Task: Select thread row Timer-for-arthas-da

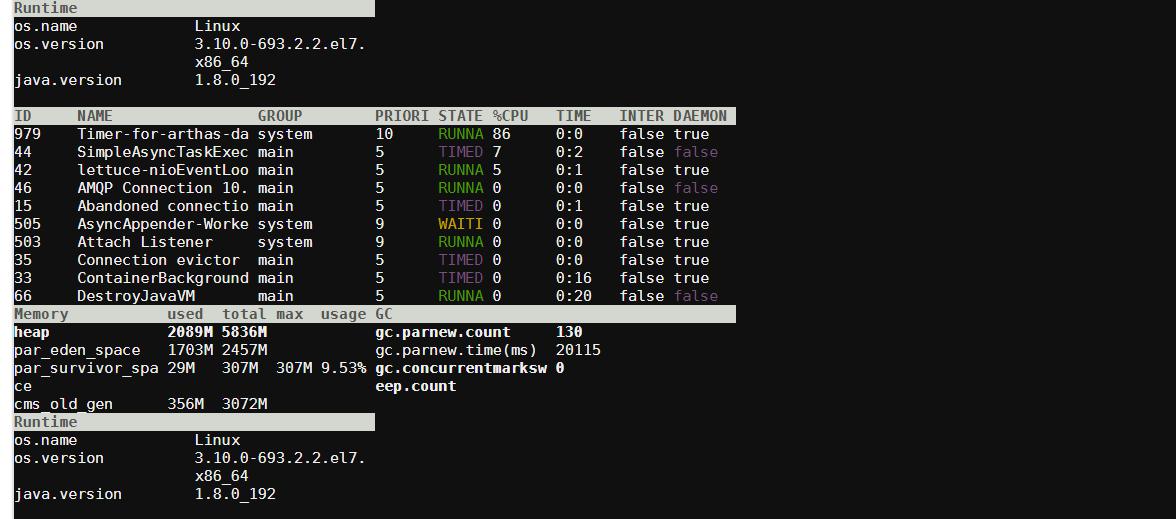Action: coord(374,134)
